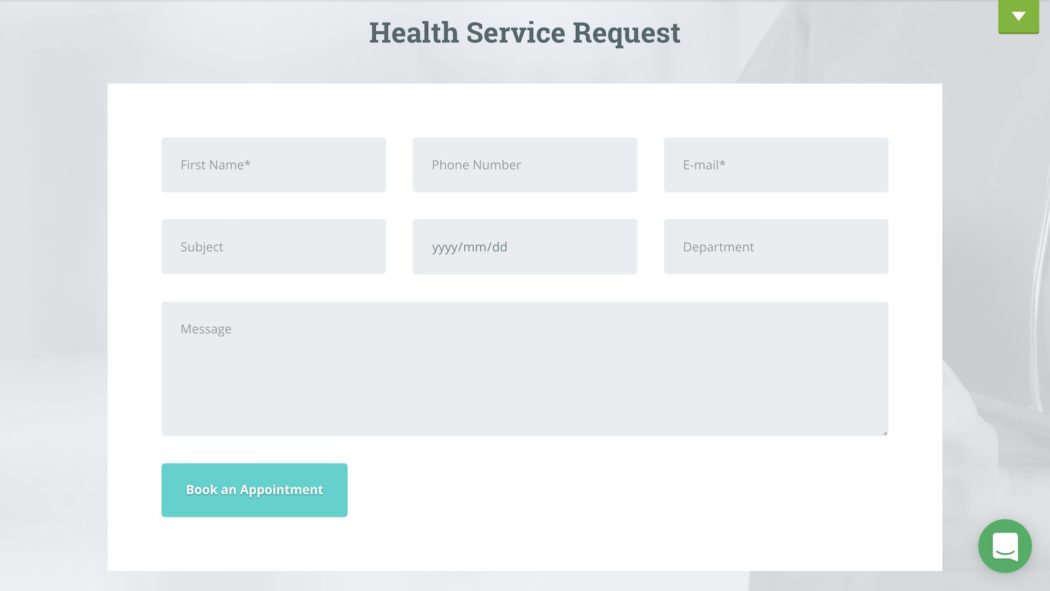Select the Subject input field
1050x591 pixels.
(273, 246)
